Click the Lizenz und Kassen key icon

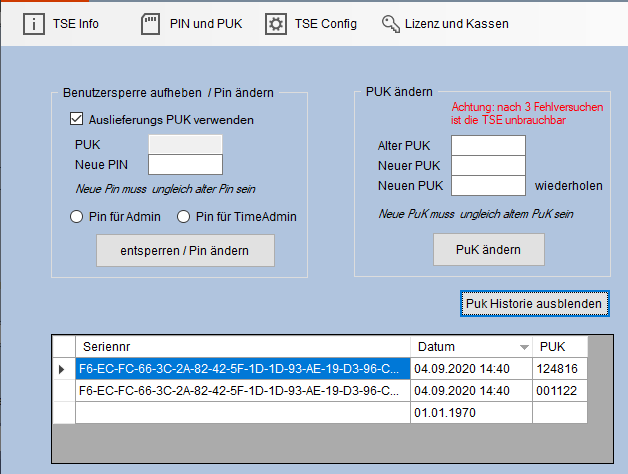pyautogui.click(x=393, y=23)
